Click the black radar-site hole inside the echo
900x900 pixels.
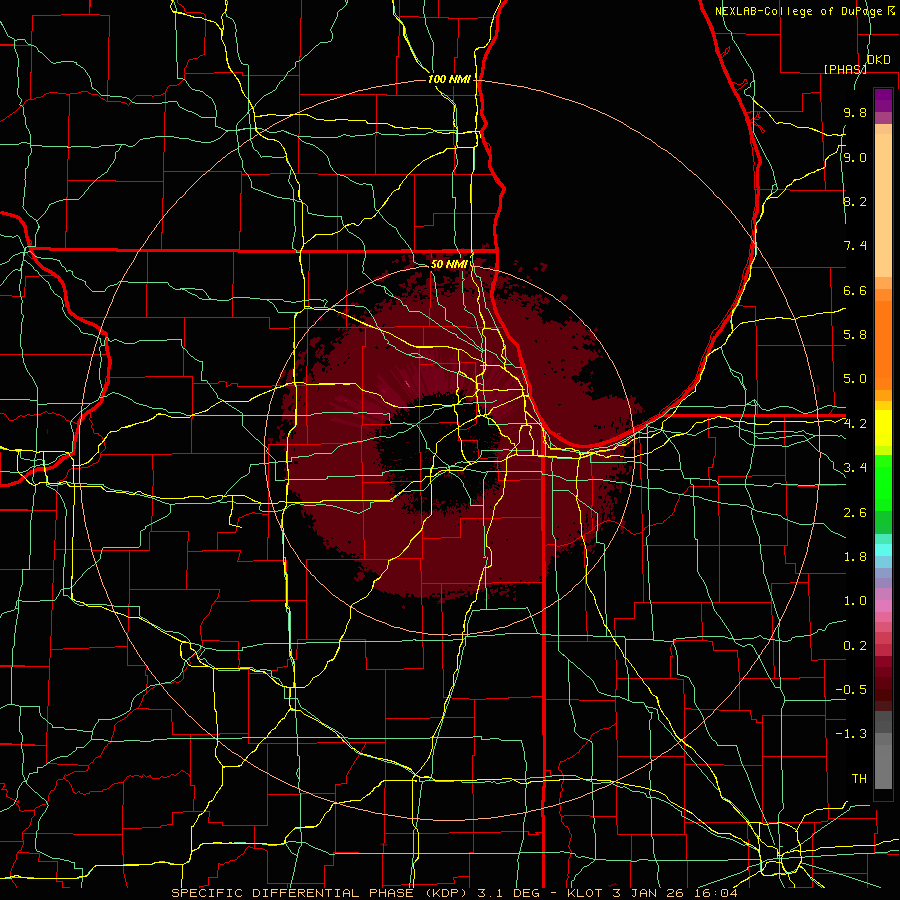(x=442, y=453)
